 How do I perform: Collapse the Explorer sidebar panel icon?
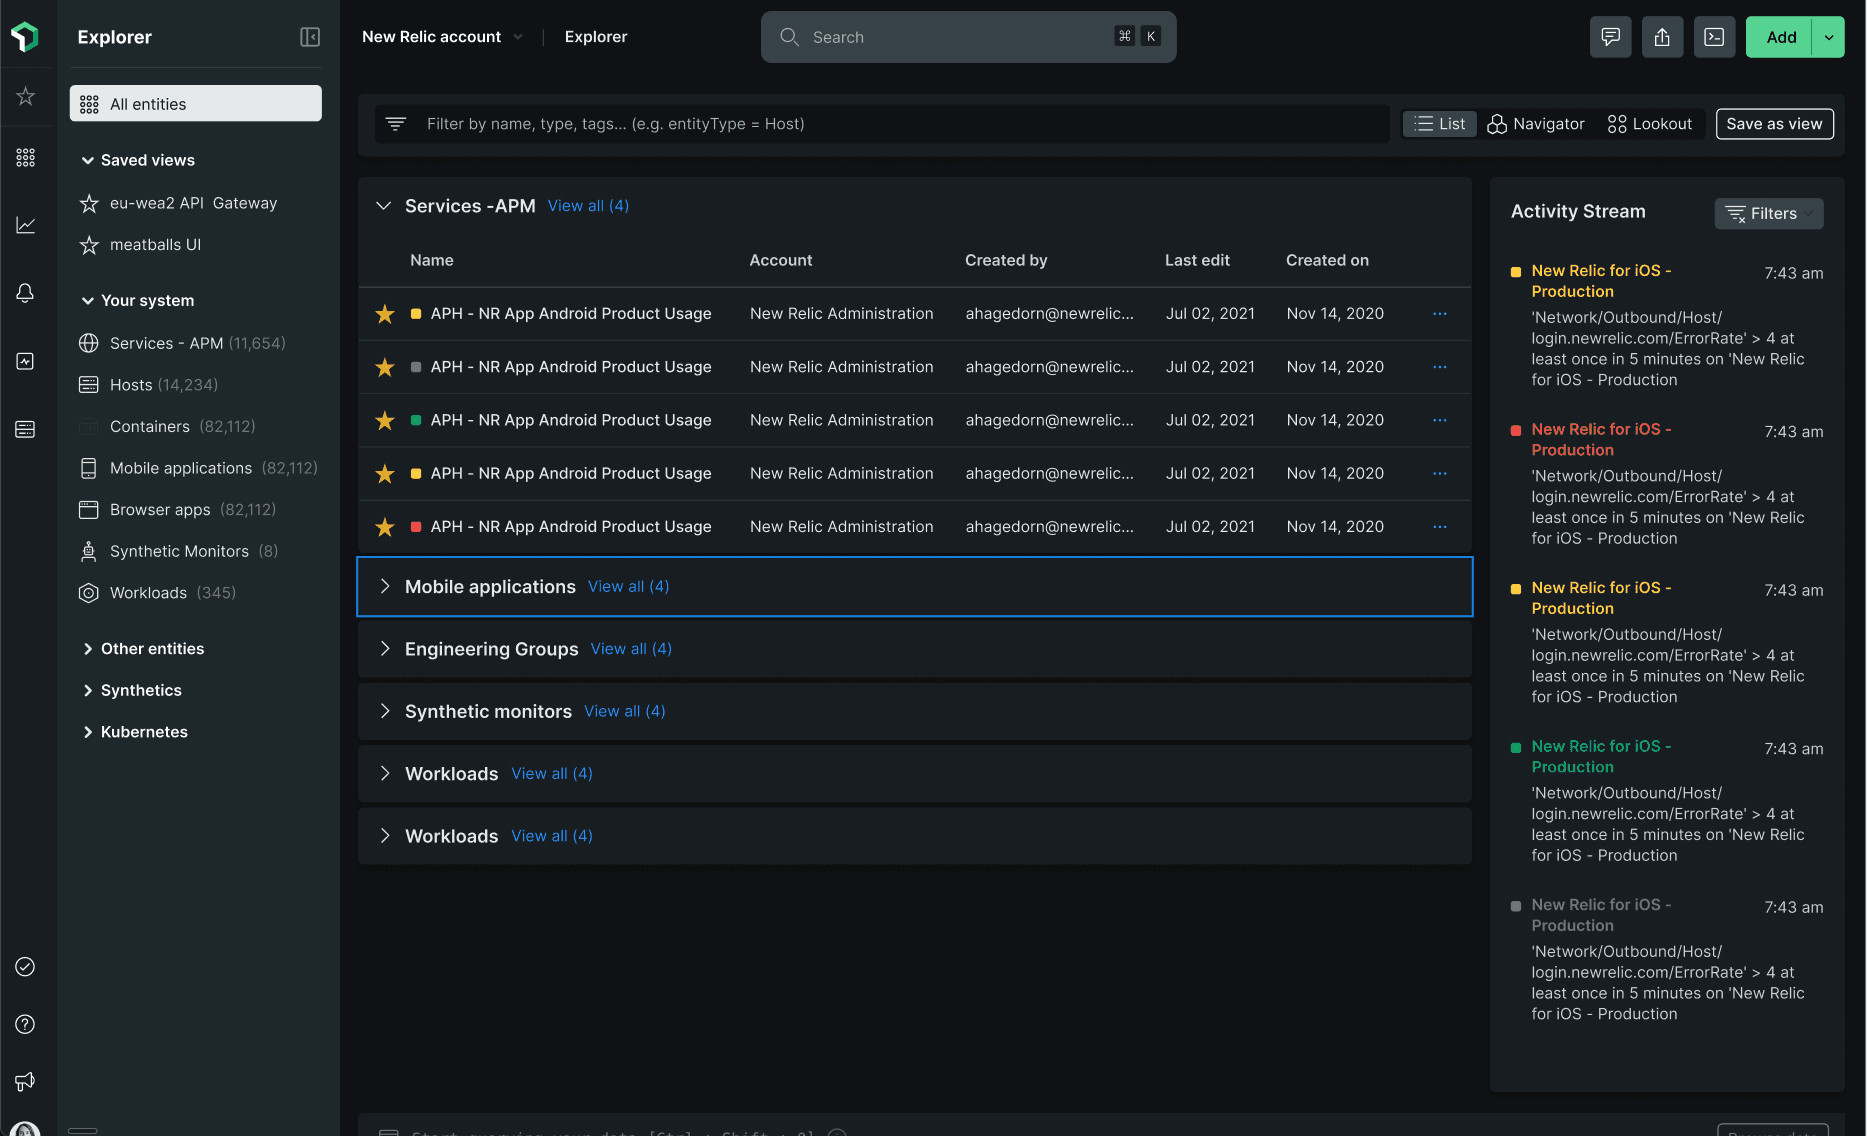pyautogui.click(x=310, y=37)
